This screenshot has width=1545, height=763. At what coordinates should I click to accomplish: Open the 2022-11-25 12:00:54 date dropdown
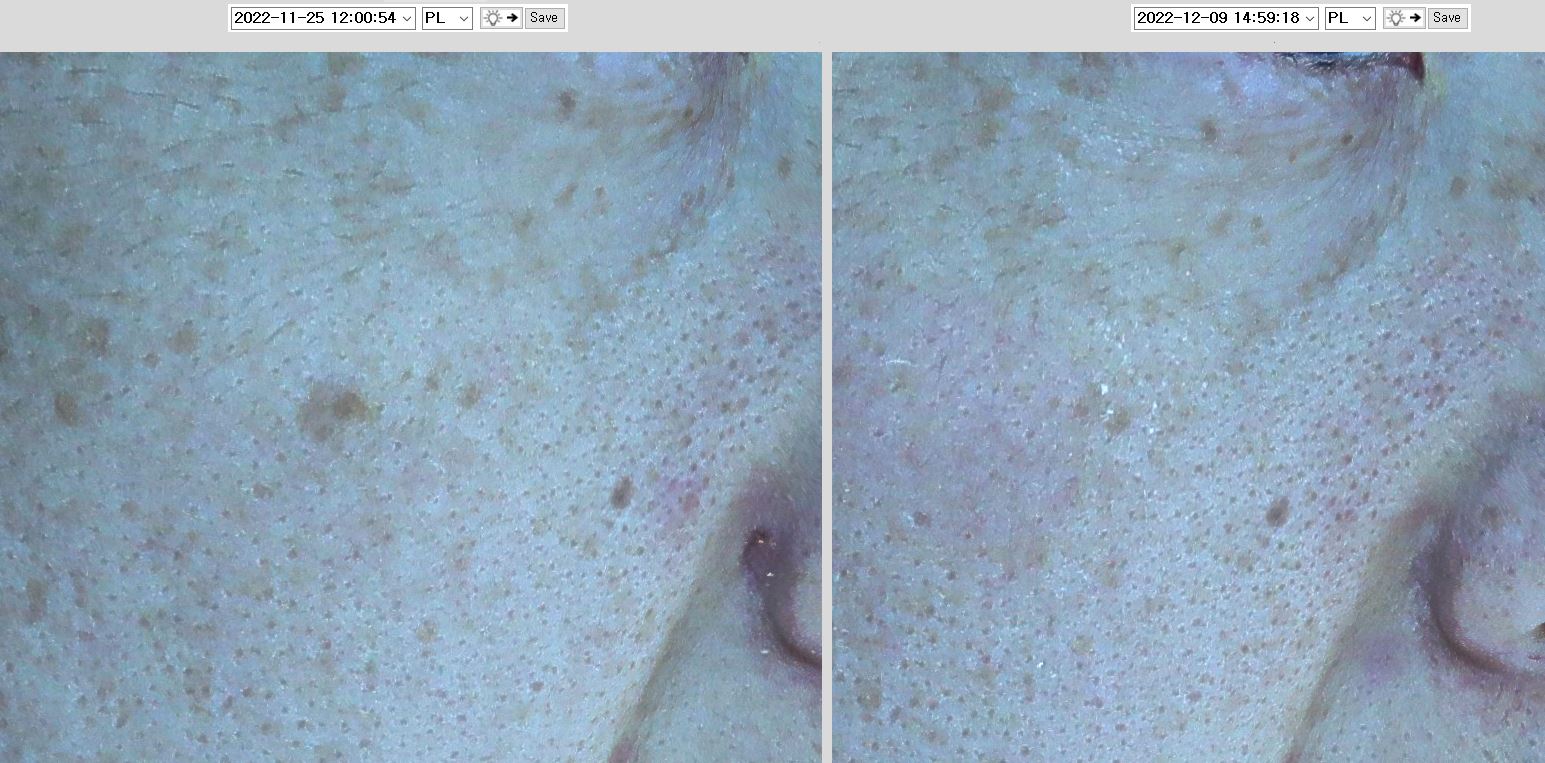coord(322,18)
